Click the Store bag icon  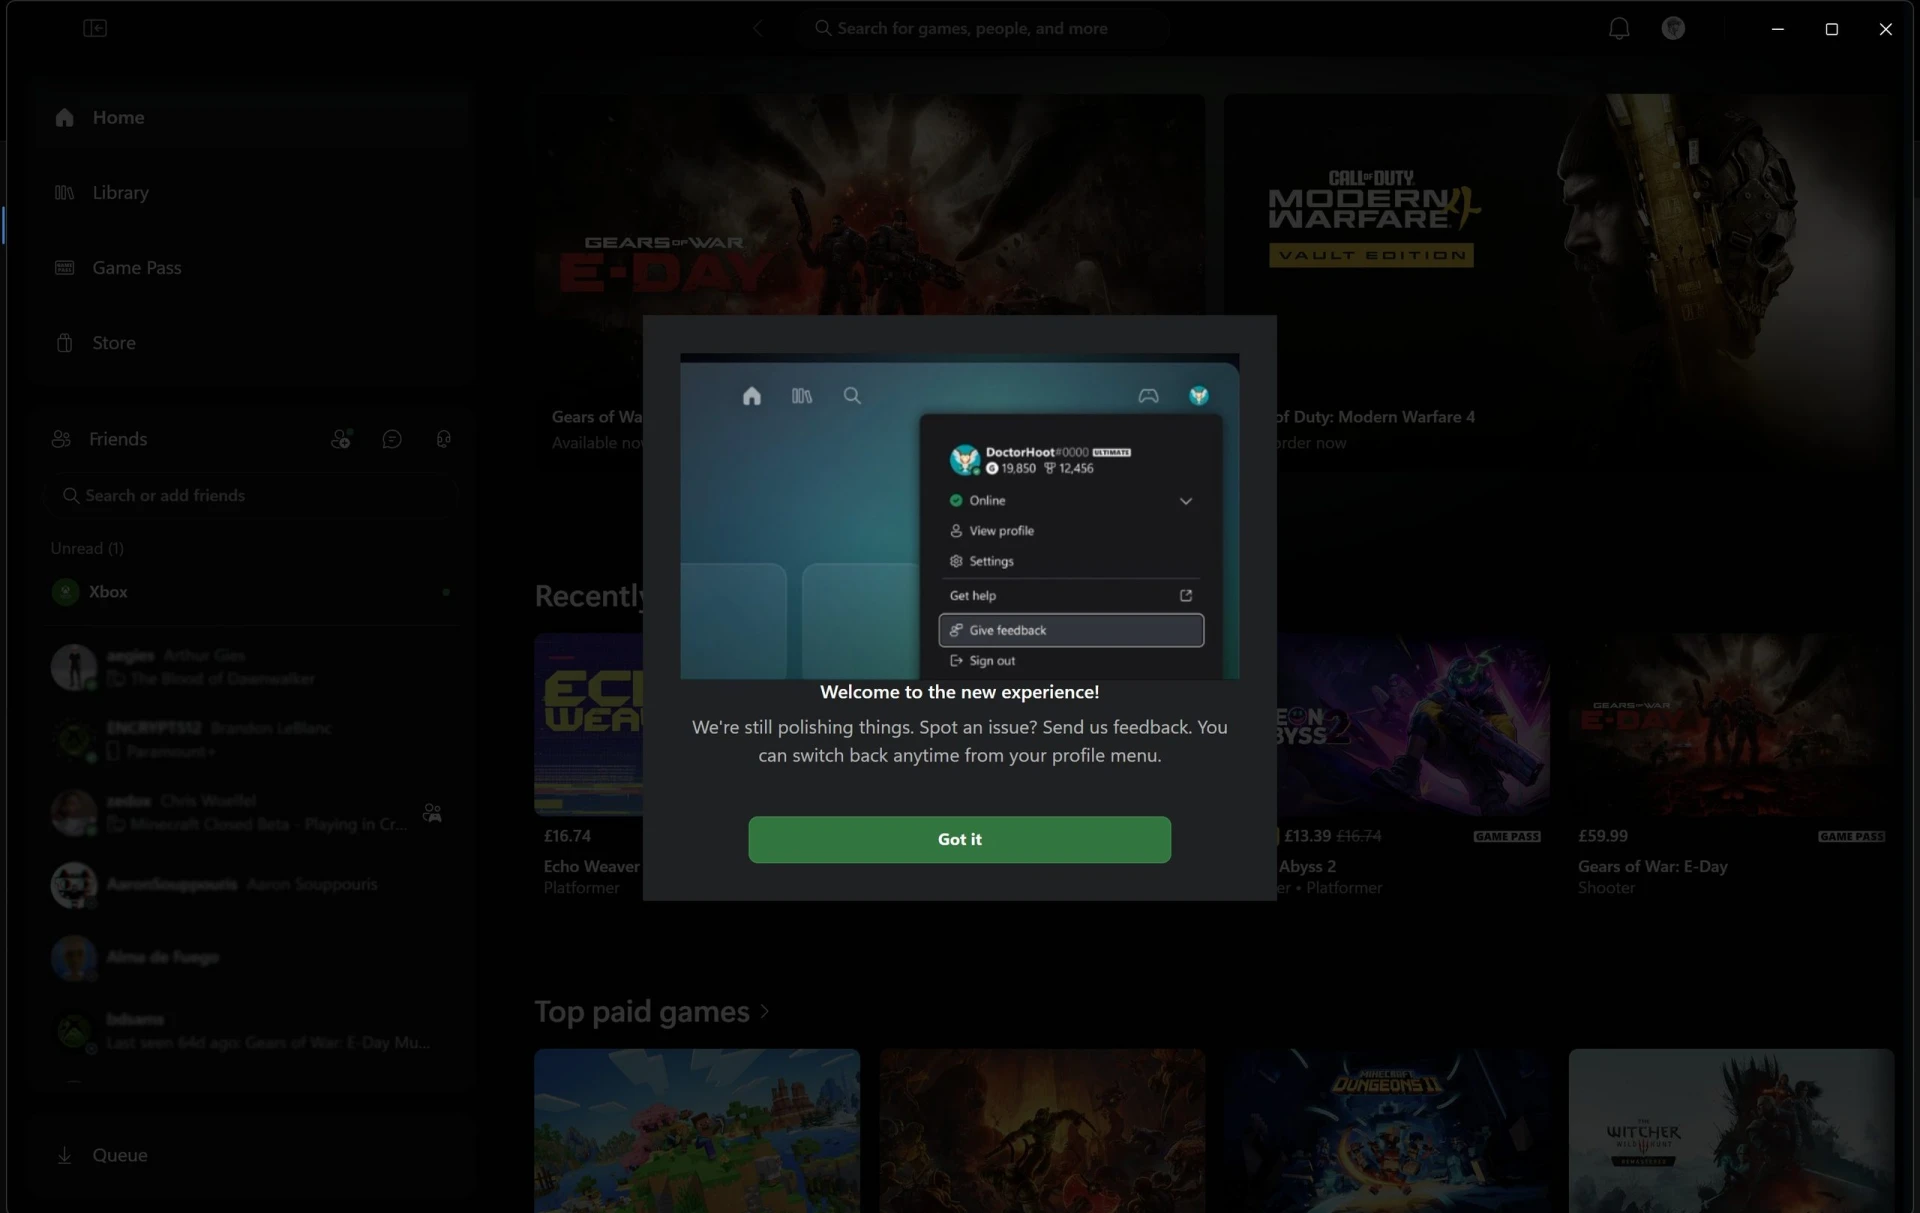(x=65, y=342)
